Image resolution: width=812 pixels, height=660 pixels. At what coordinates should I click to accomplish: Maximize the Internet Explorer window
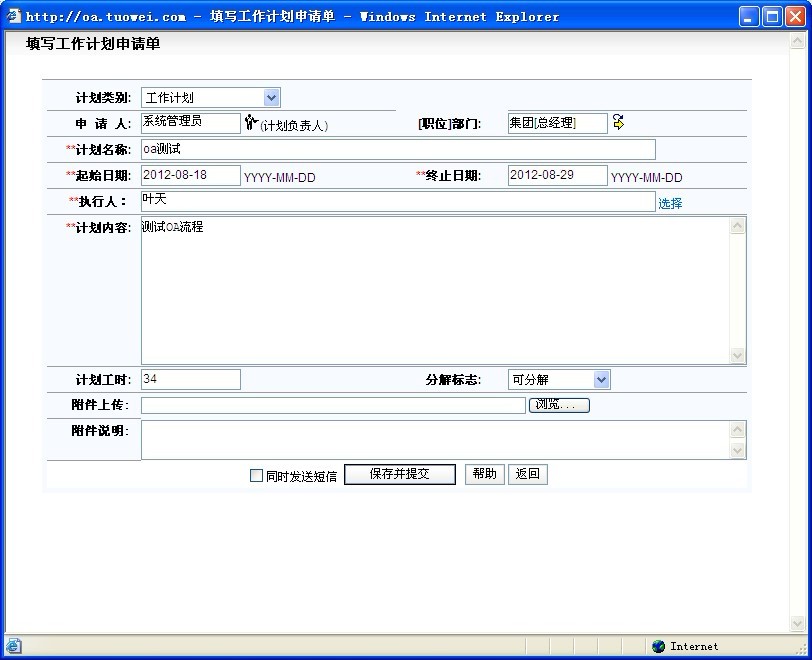(x=772, y=16)
